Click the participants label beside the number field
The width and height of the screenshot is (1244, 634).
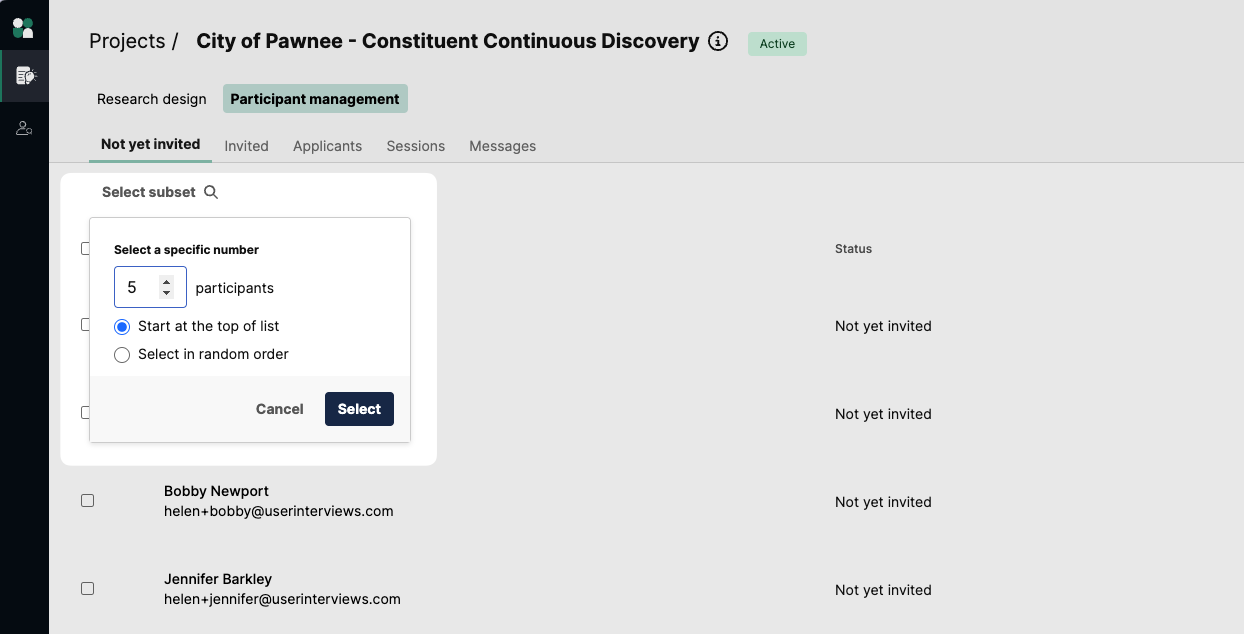click(x=235, y=288)
